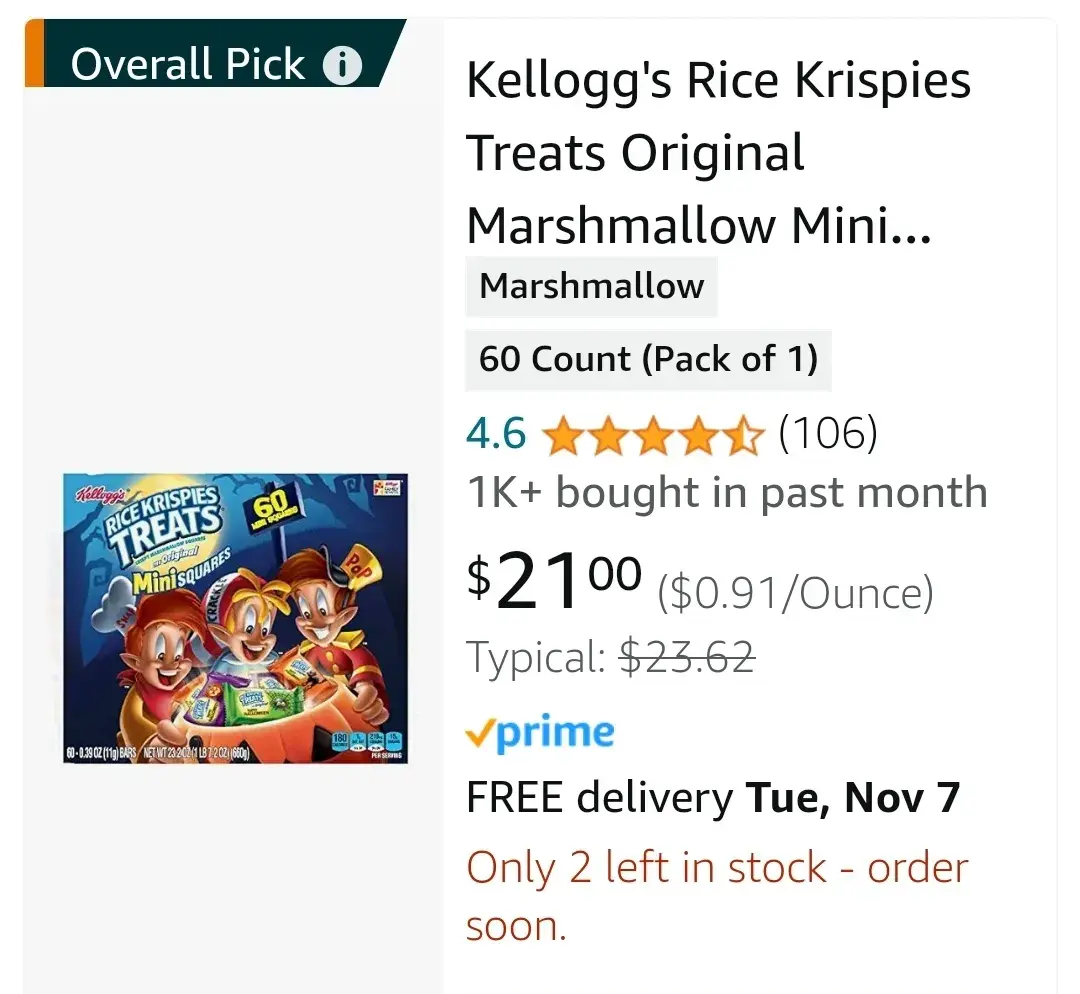Click the 4.6 rating number
Viewport: 1080px width, 994px height.
tap(496, 434)
